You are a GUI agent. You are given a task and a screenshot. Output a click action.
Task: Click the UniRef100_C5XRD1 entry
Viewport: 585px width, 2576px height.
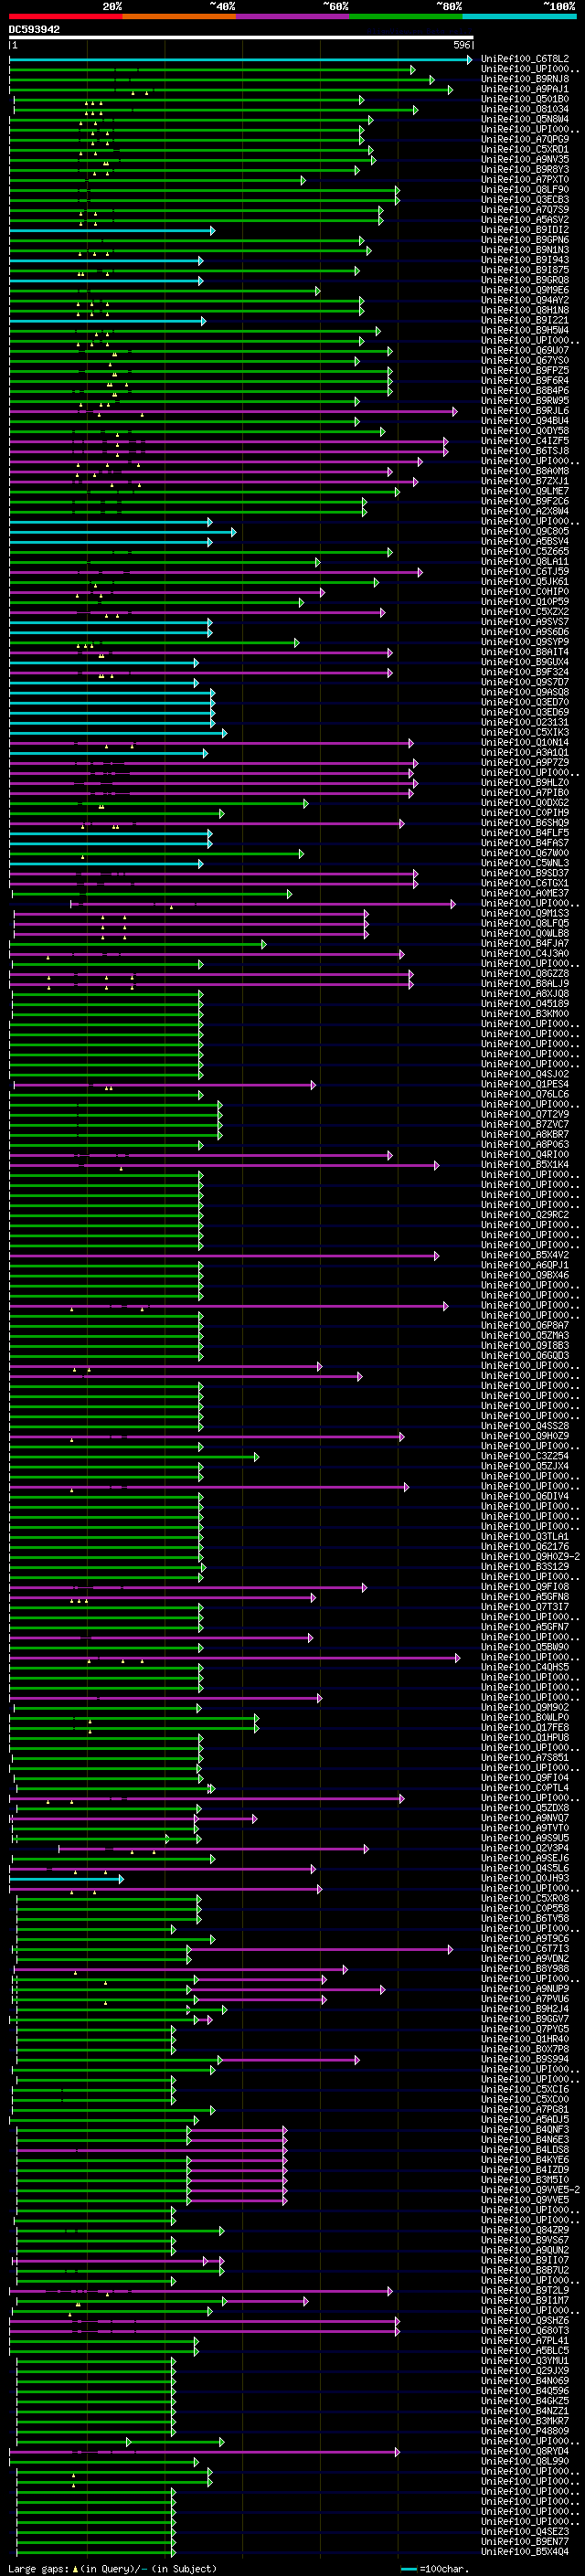pyautogui.click(x=525, y=149)
